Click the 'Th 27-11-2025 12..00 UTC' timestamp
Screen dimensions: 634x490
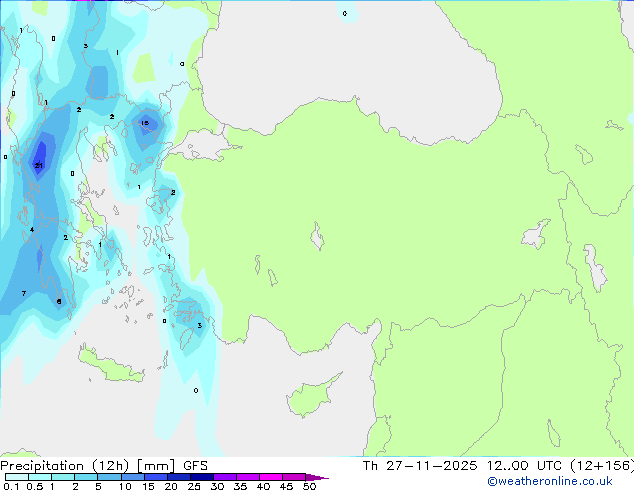(462, 466)
